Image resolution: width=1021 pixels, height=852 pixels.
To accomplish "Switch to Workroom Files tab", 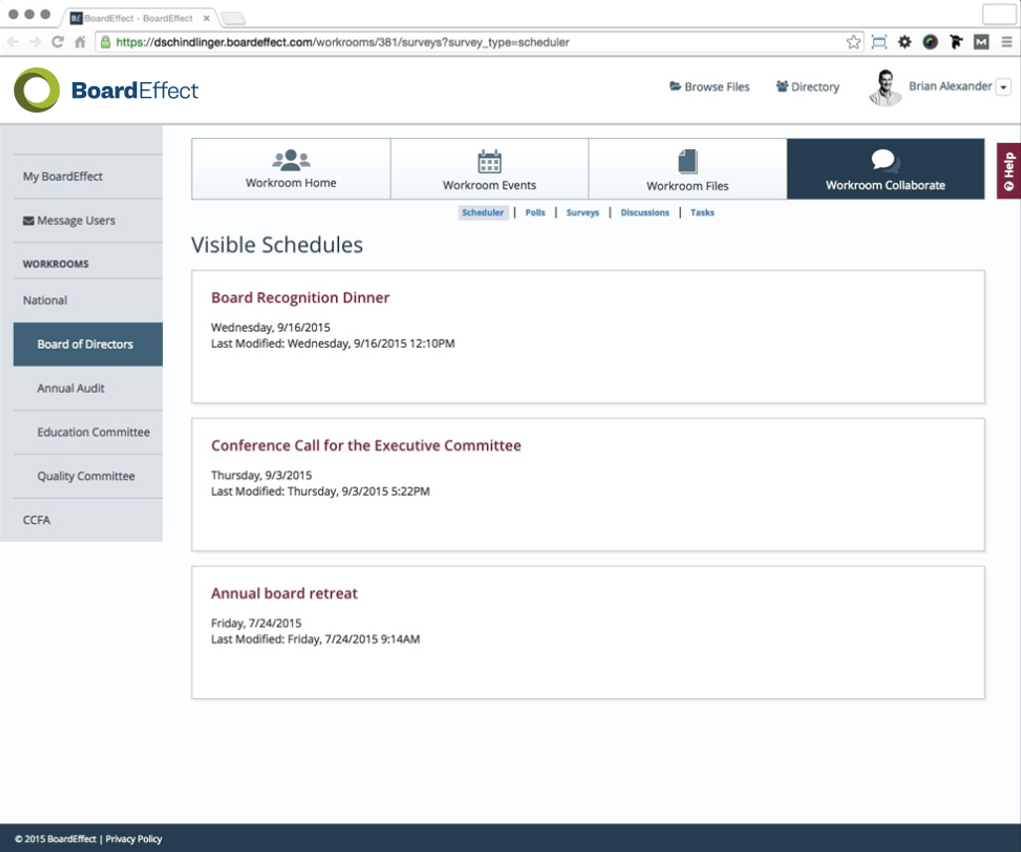I will [x=688, y=169].
